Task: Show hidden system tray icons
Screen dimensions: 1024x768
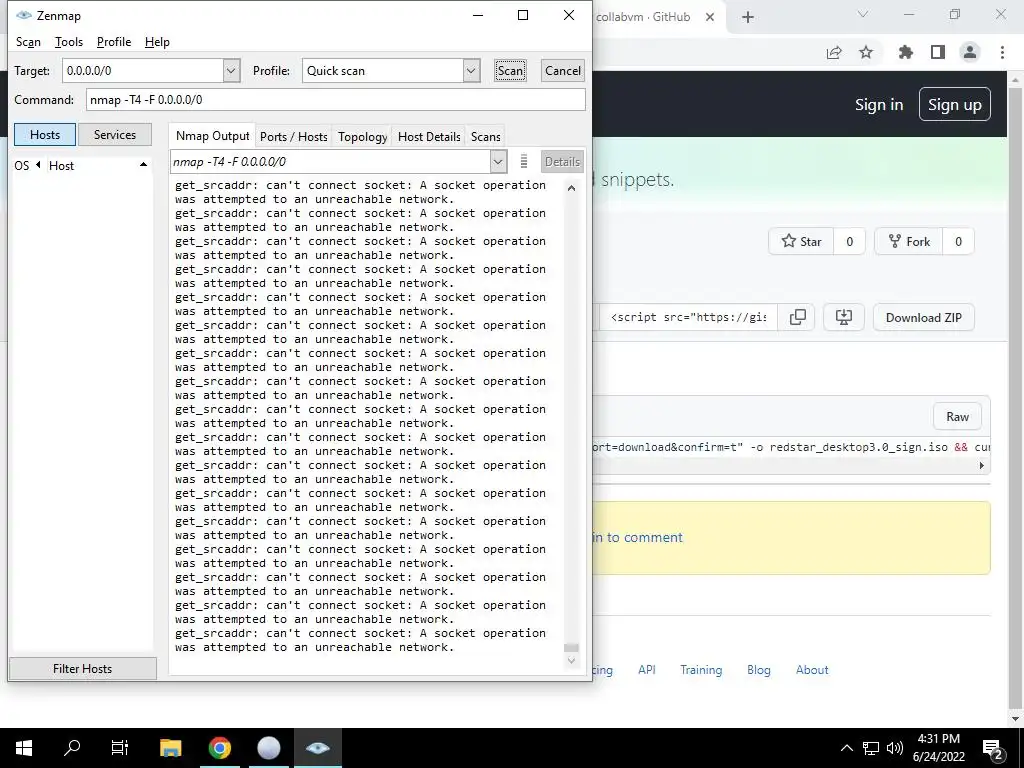Action: [846, 748]
